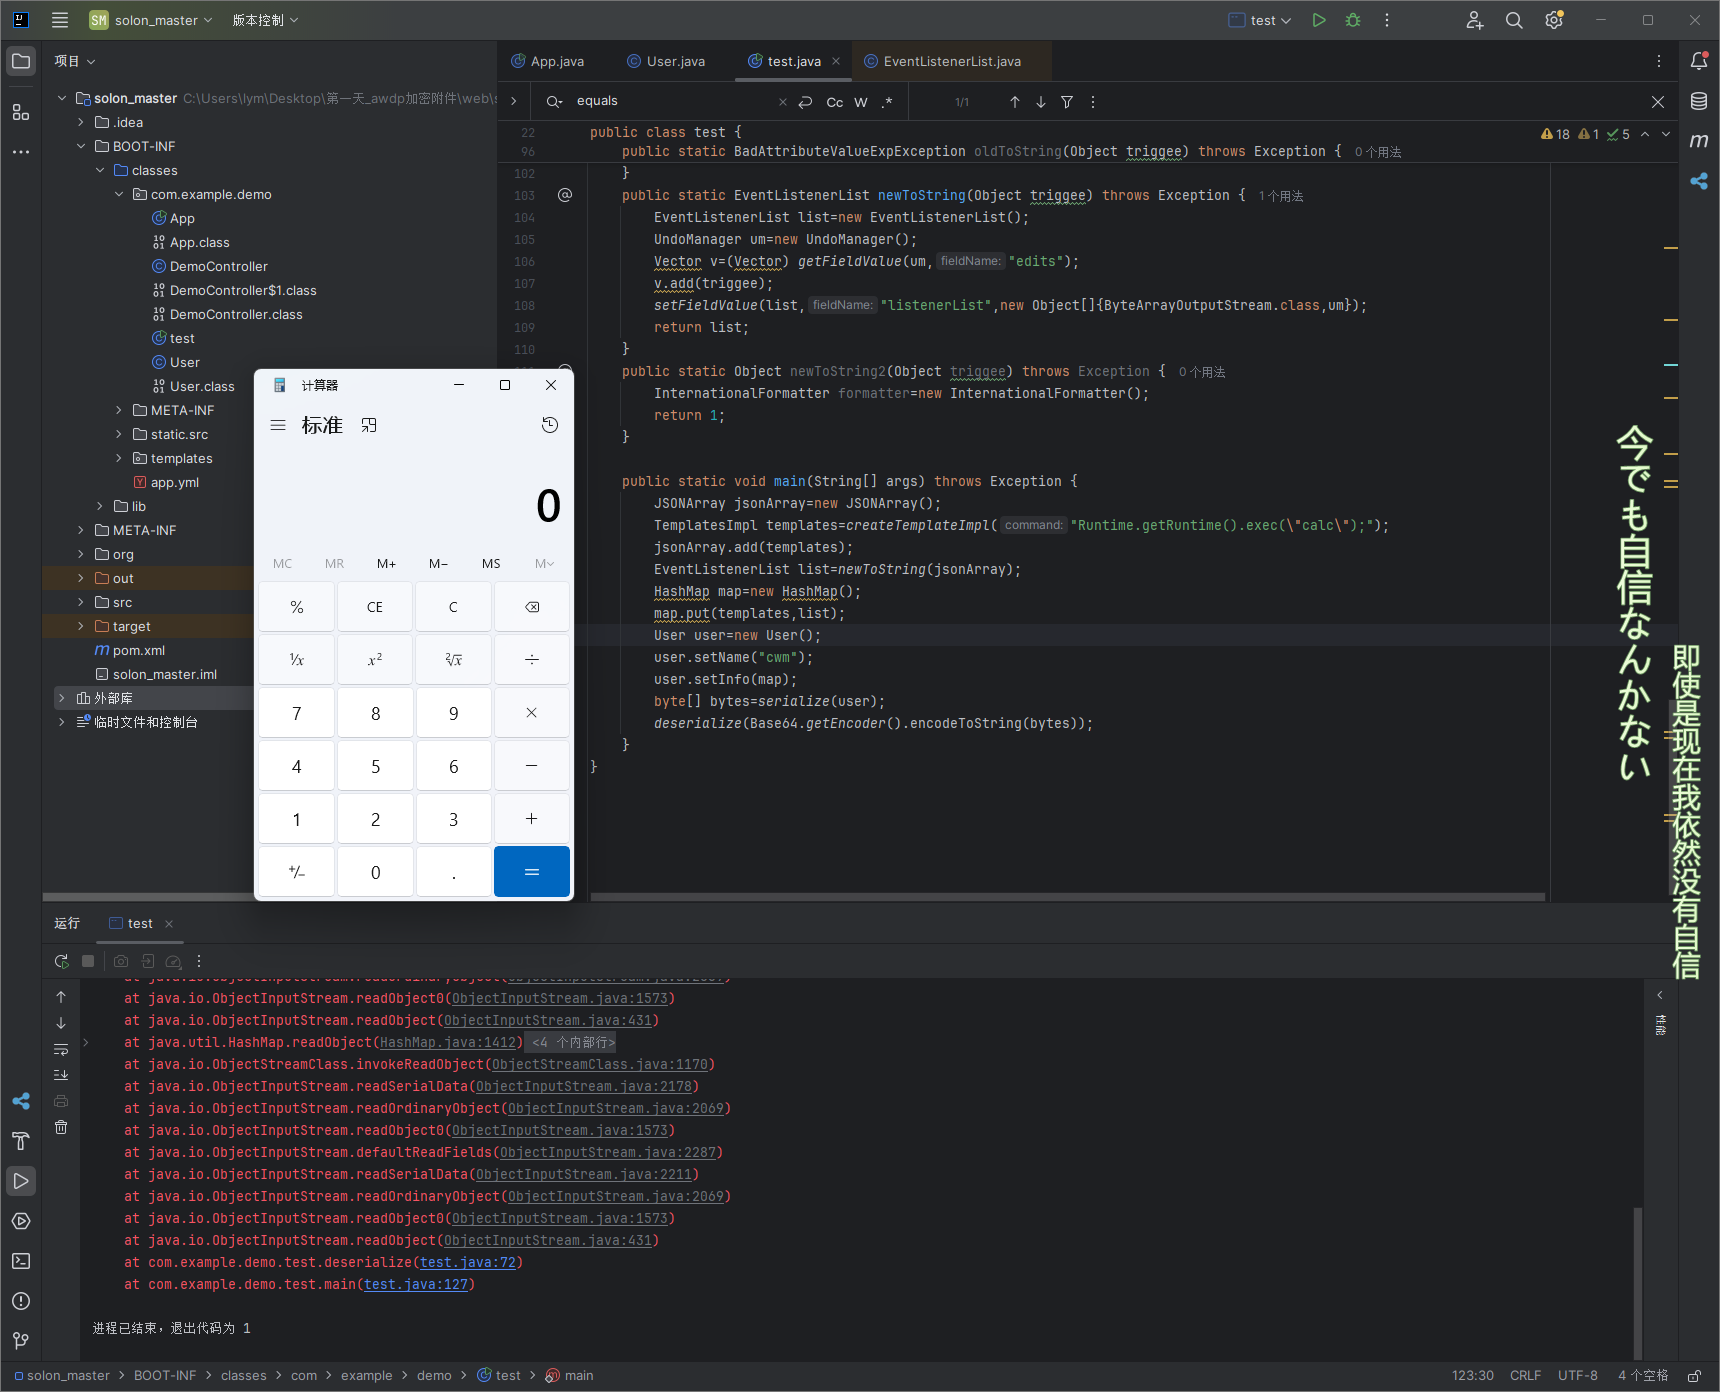This screenshot has width=1720, height=1392.
Task: Rerun test in the Run panel
Action: (61, 961)
